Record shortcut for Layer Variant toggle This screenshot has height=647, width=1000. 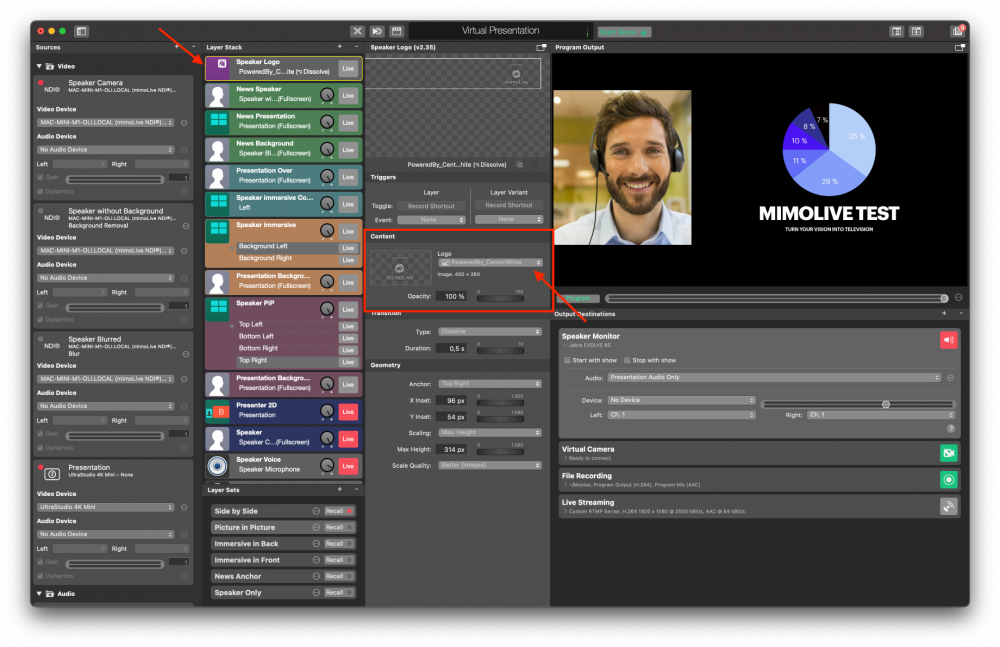click(x=508, y=205)
